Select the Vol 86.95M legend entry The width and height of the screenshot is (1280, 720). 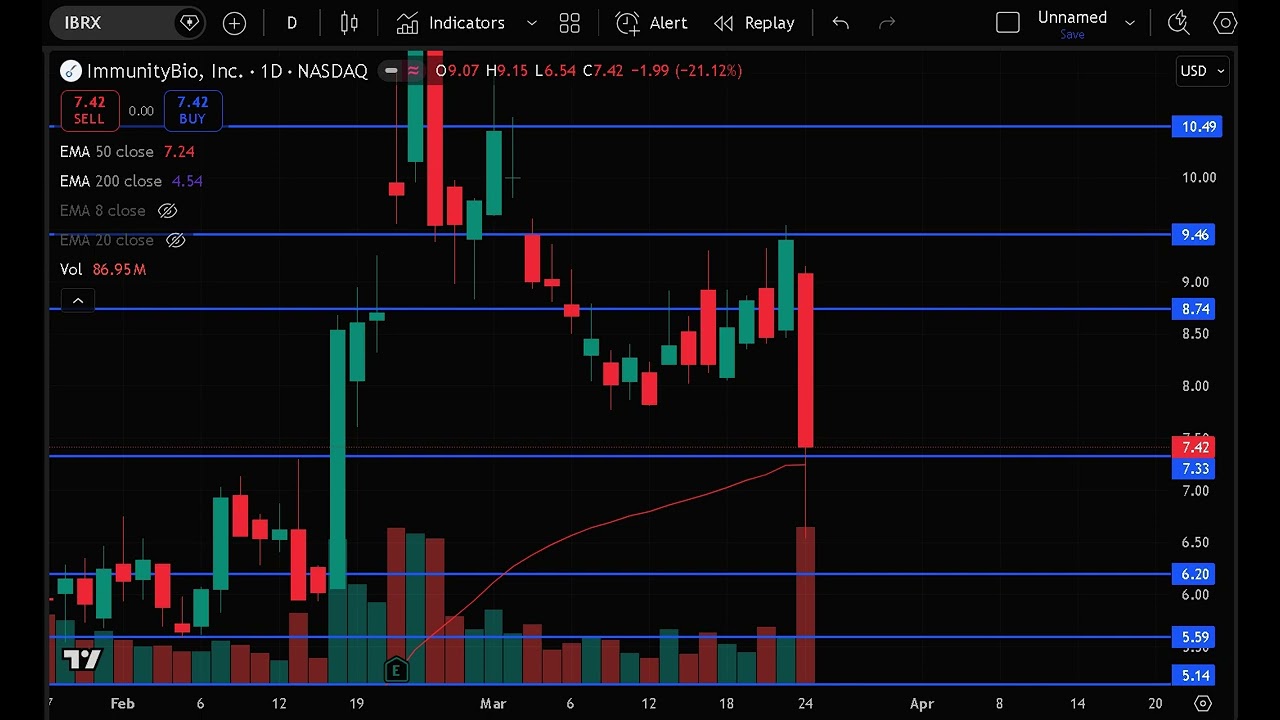pos(103,270)
